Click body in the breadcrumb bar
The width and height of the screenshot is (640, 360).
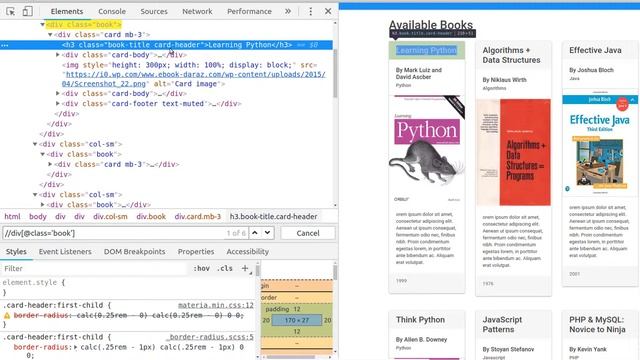click(x=38, y=216)
